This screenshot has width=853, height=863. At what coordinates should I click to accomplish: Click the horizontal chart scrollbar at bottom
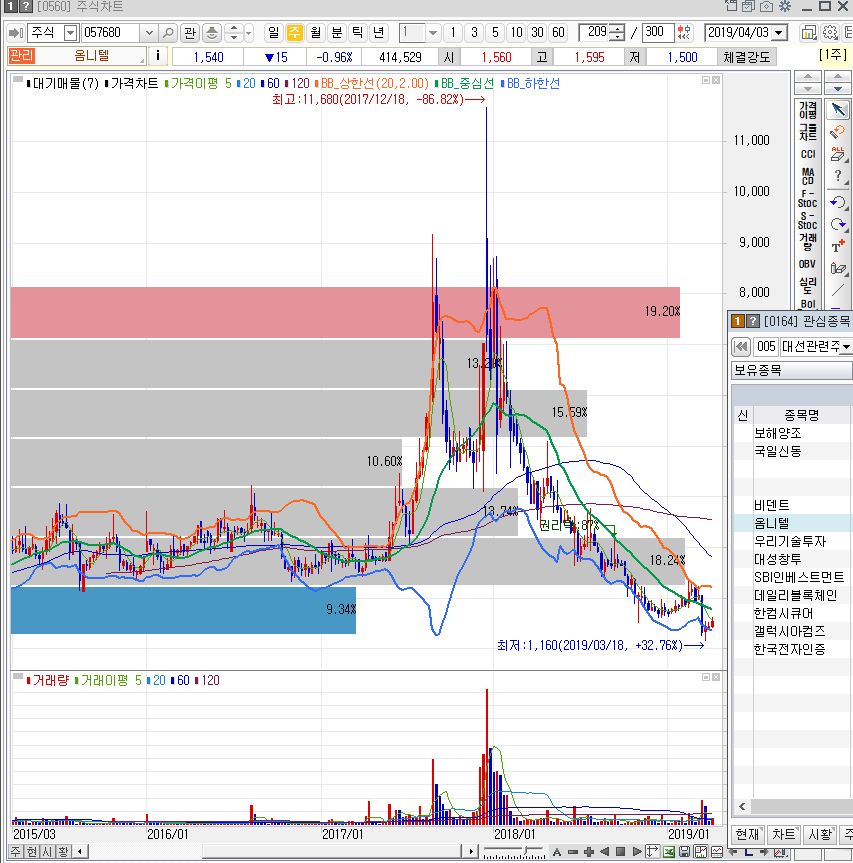tap(275, 851)
